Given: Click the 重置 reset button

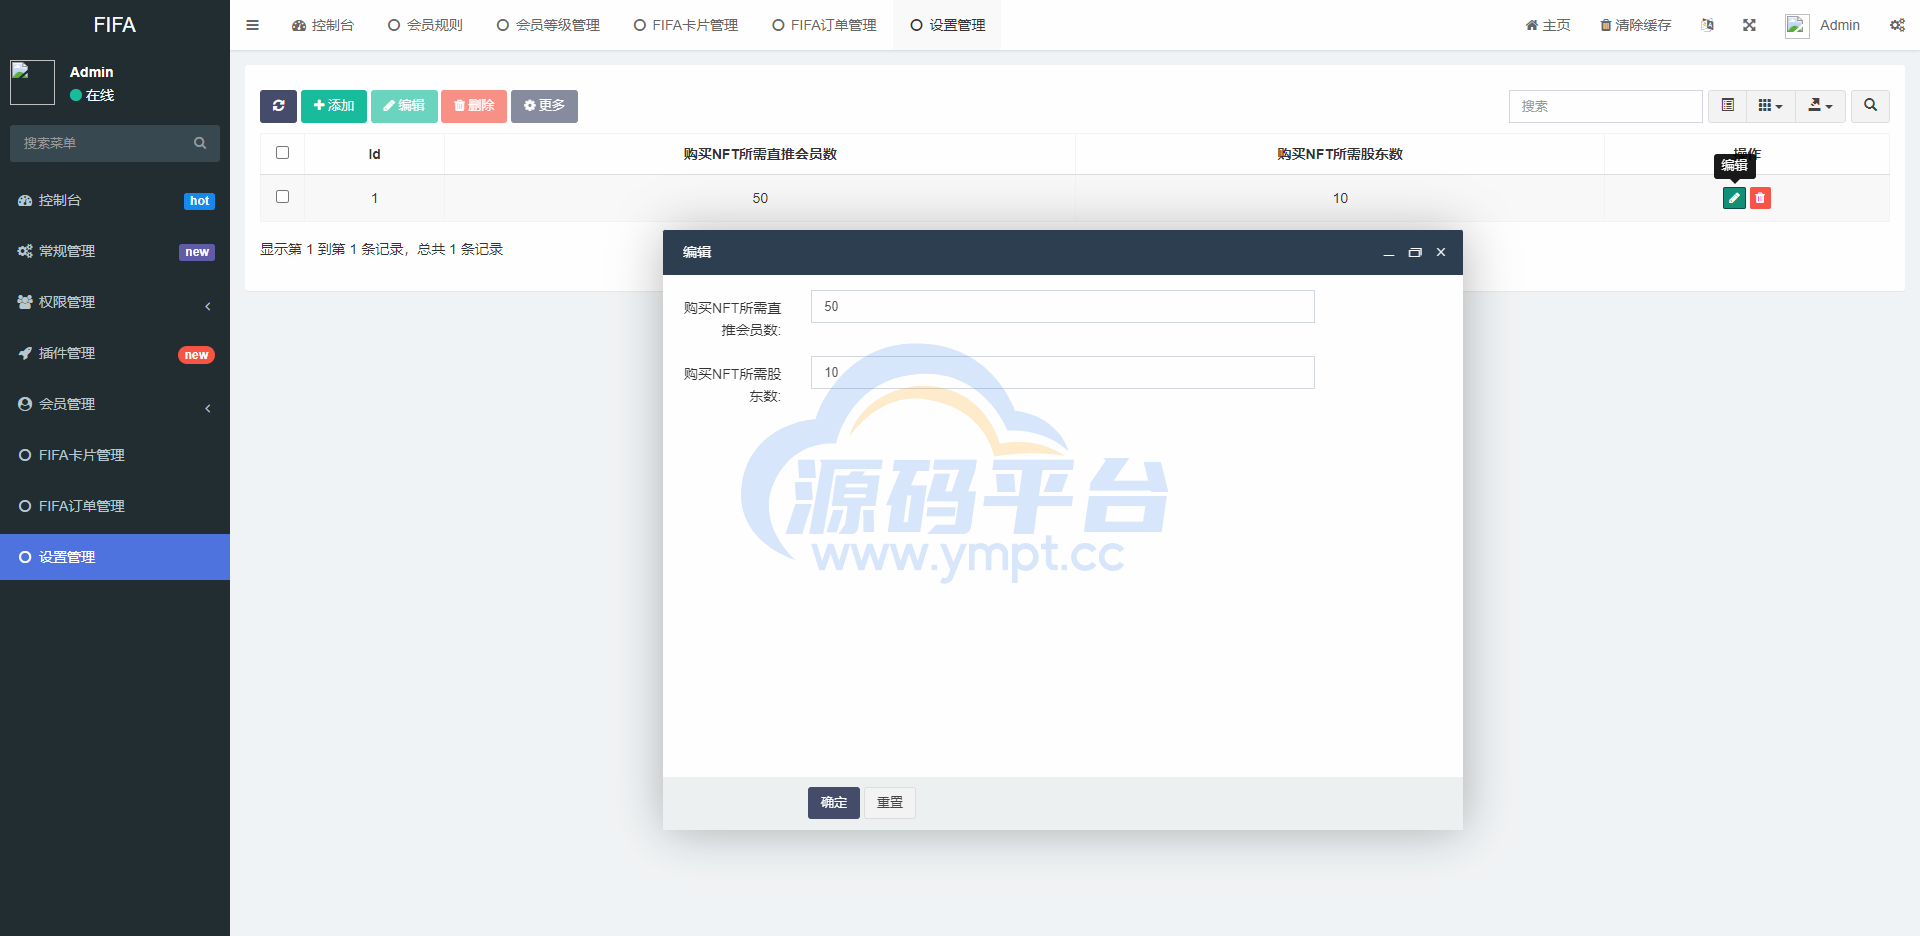Looking at the screenshot, I should click(x=889, y=802).
